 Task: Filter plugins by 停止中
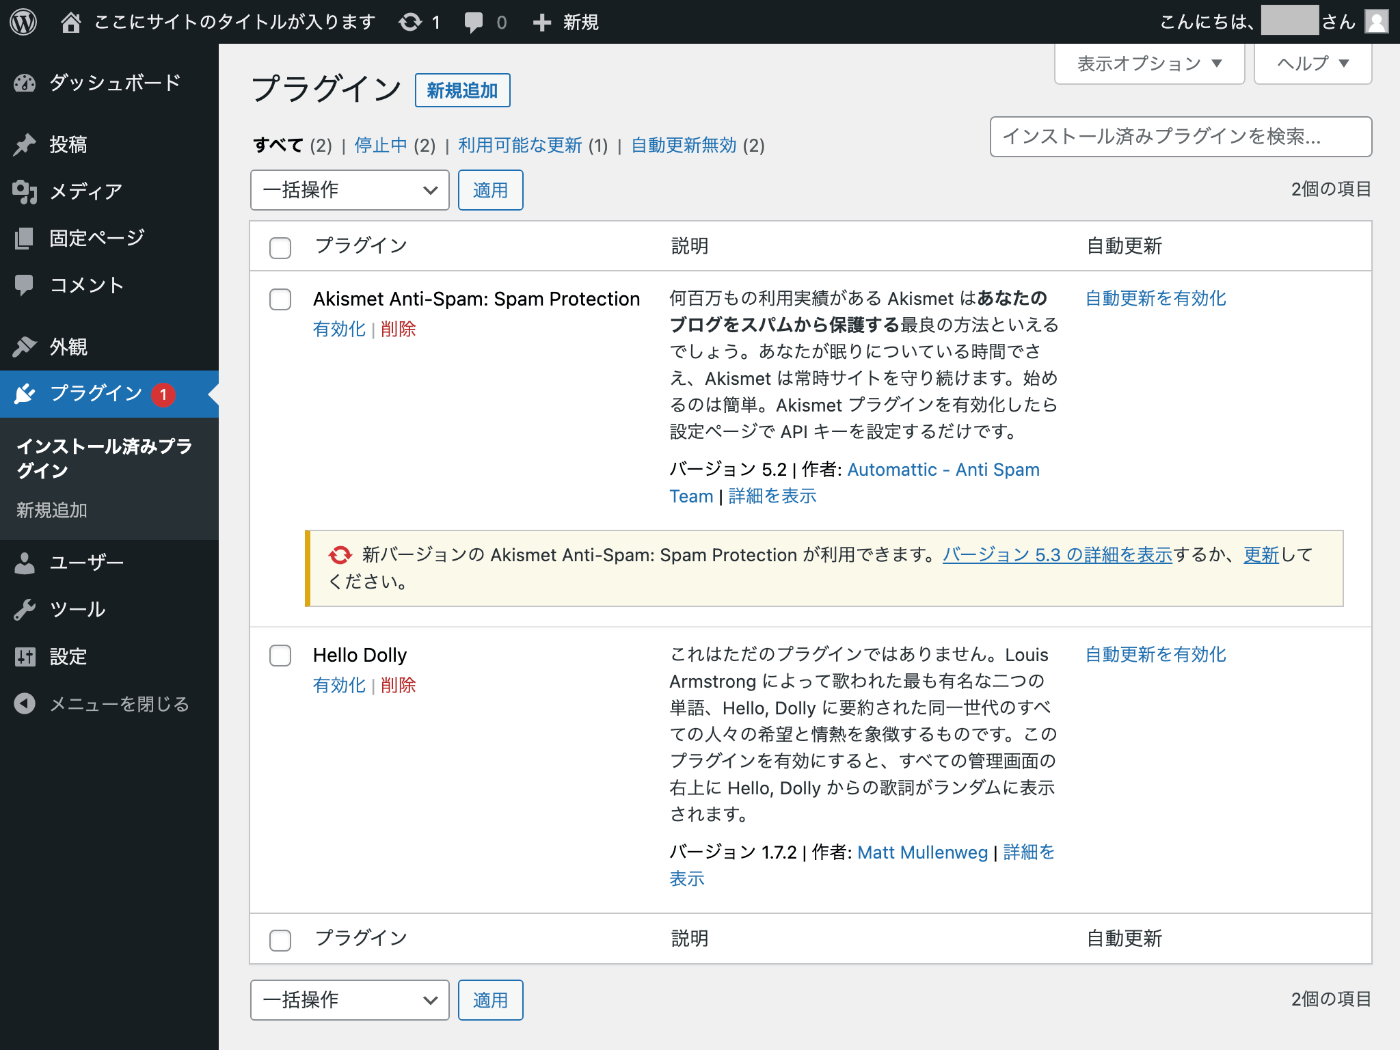pos(381,145)
